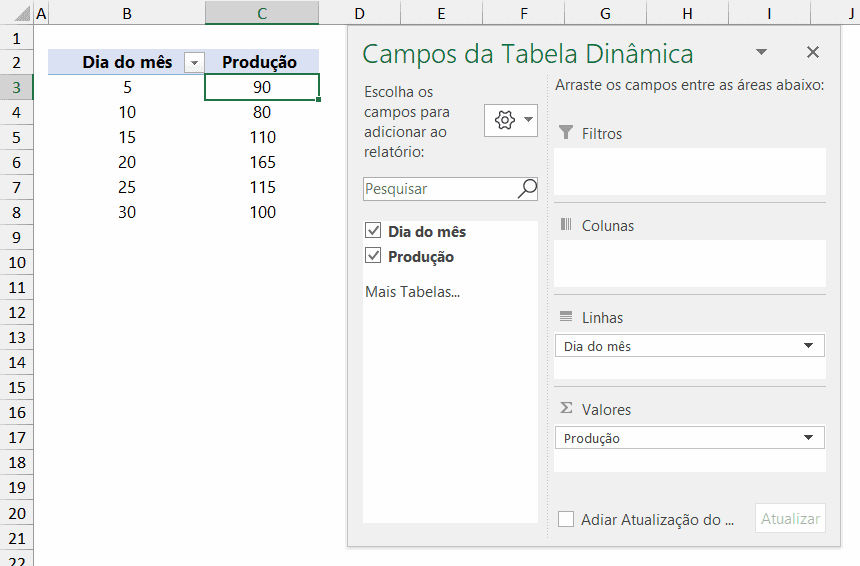This screenshot has height=566, width=860.
Task: Select the entire sheet corner triangle
Action: point(22,13)
